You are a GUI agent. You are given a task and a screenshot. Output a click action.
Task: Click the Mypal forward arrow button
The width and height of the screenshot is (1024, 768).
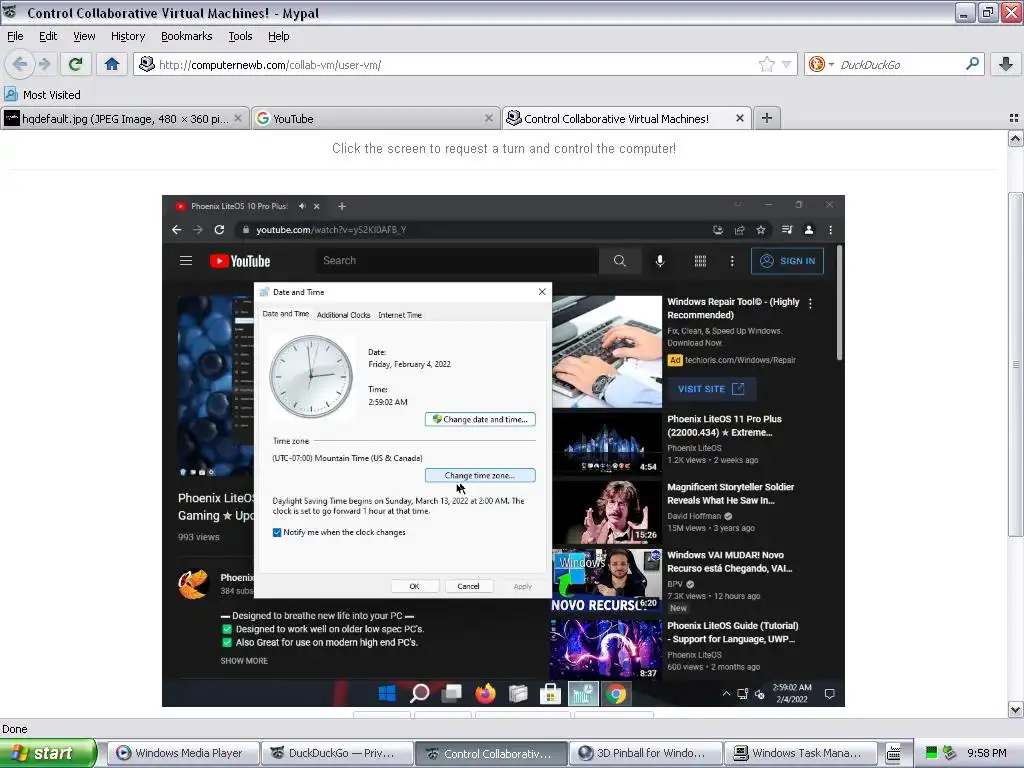44,64
